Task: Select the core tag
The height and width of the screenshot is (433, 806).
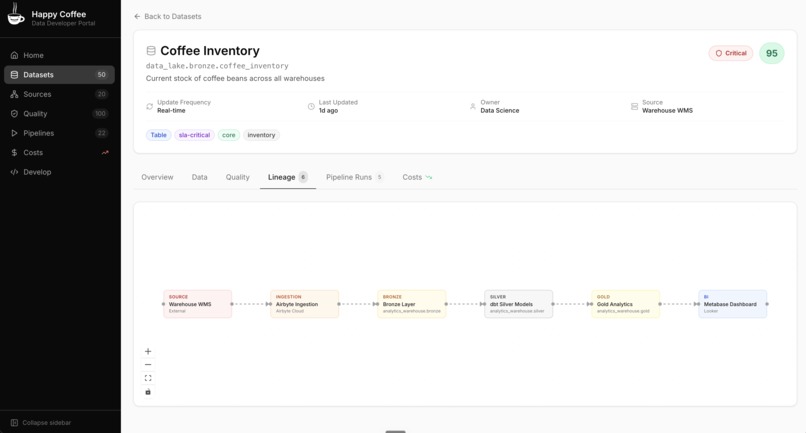Action: [x=229, y=135]
